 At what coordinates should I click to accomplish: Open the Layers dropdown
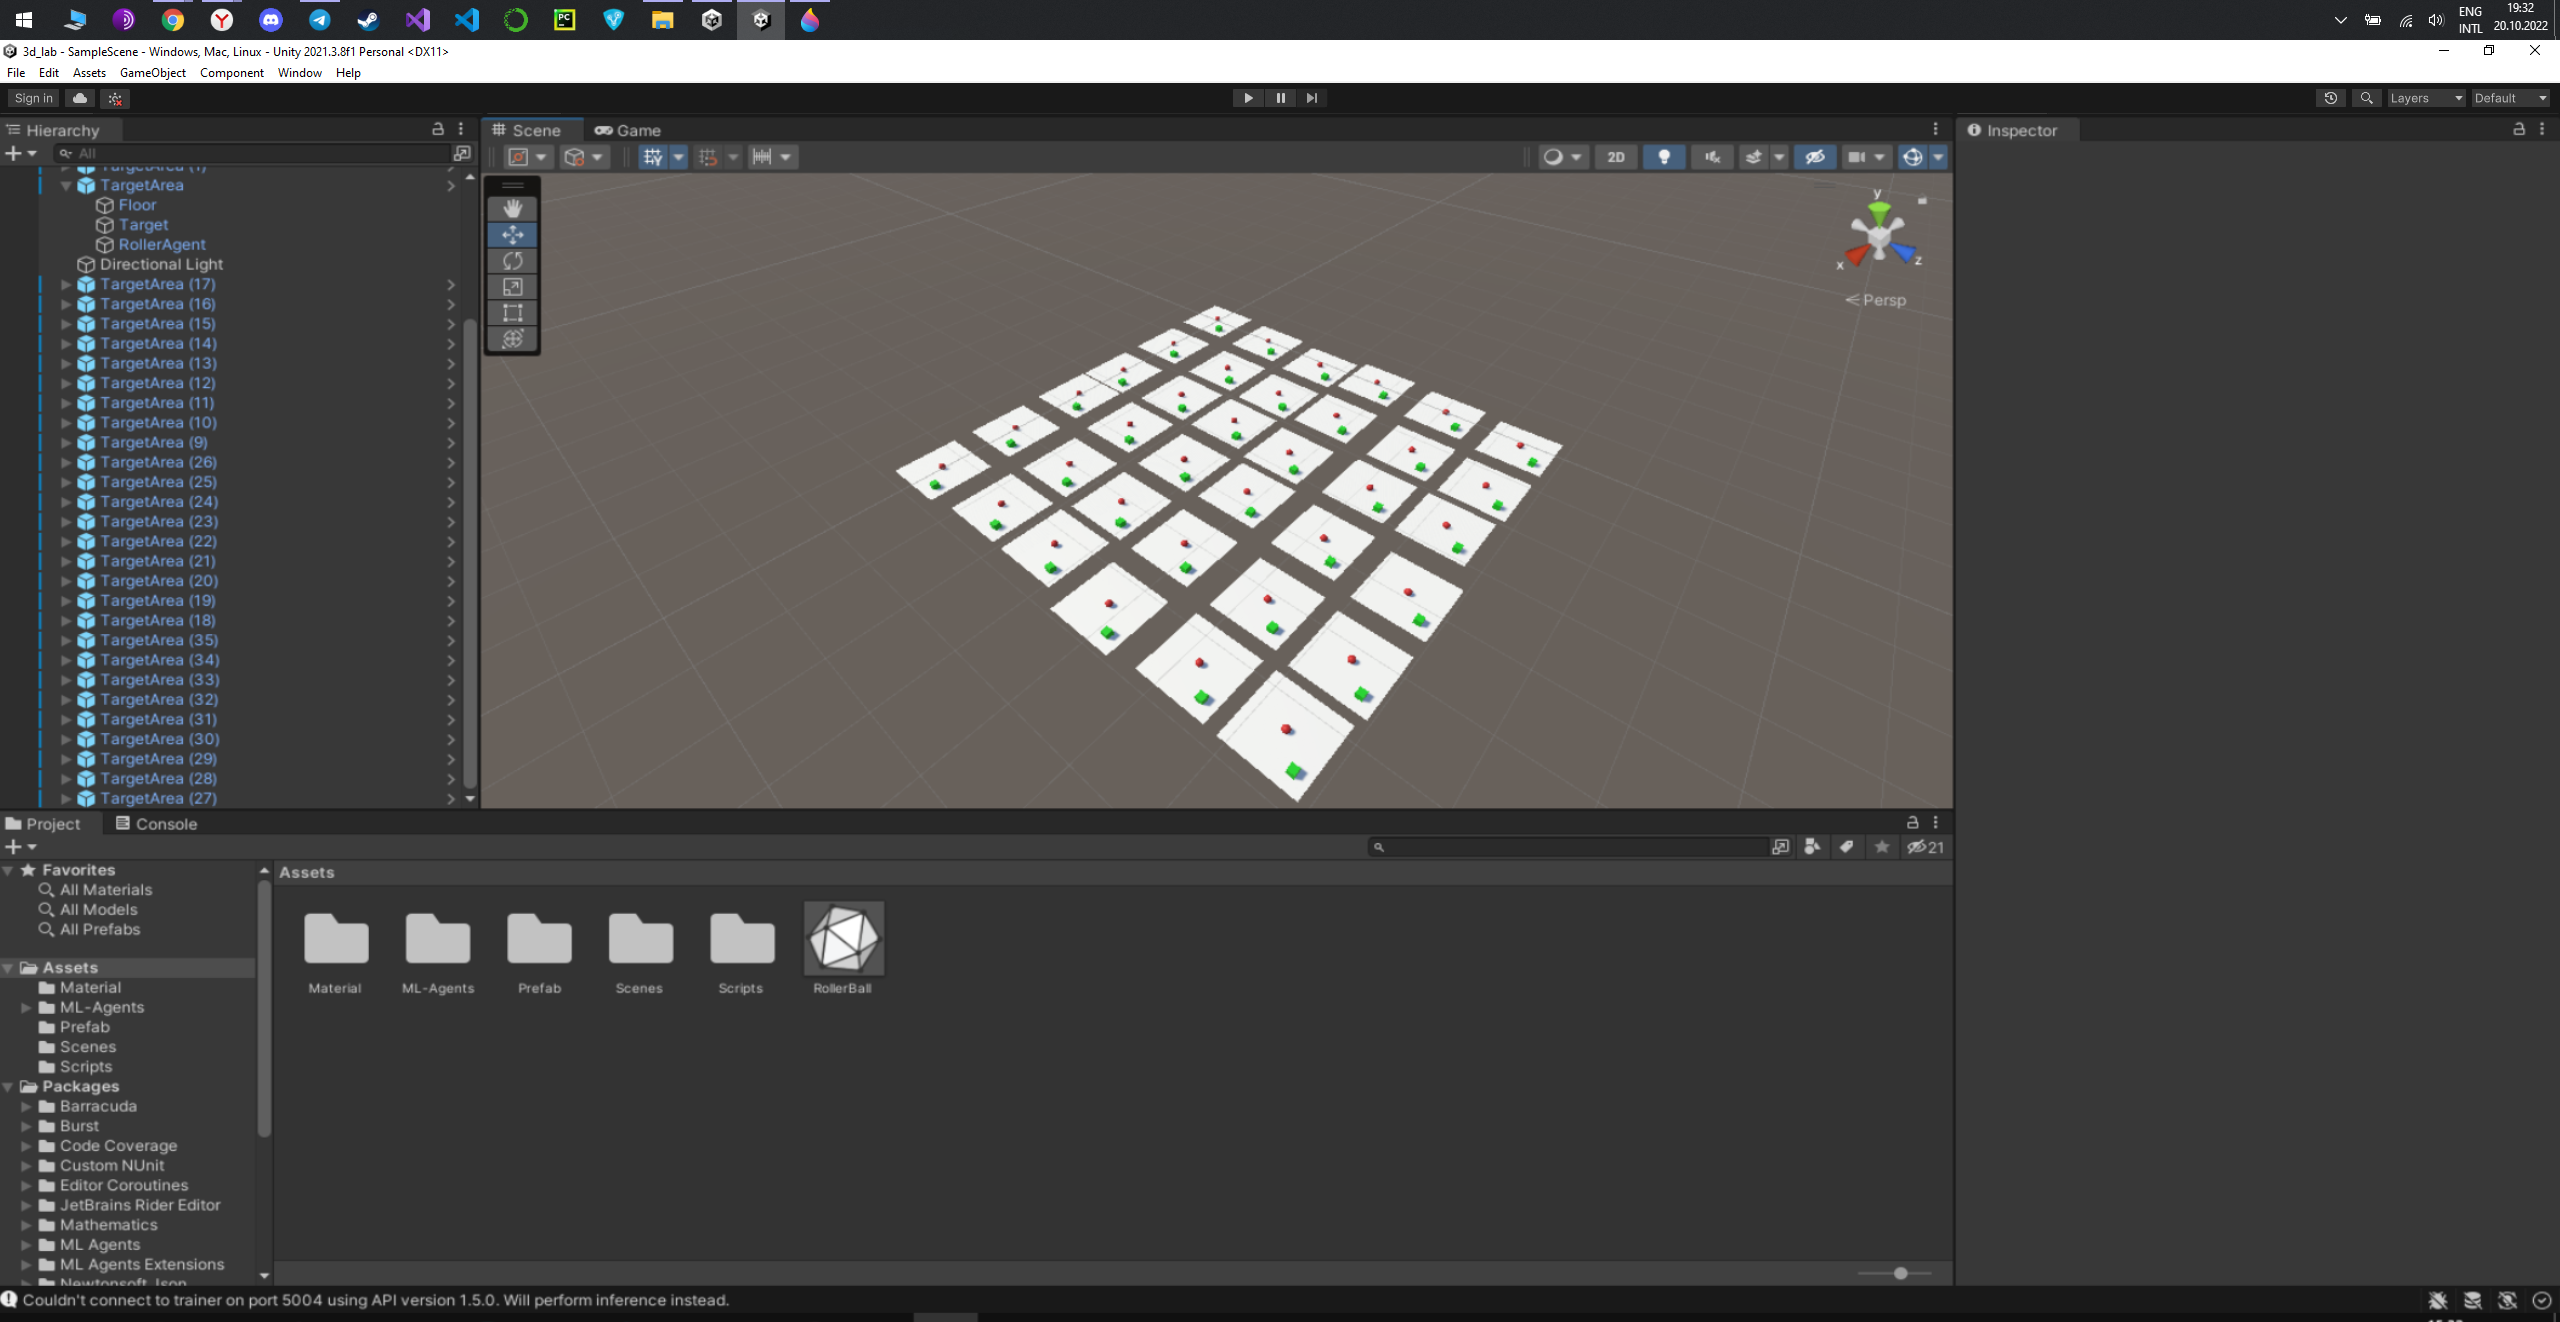tap(2426, 98)
